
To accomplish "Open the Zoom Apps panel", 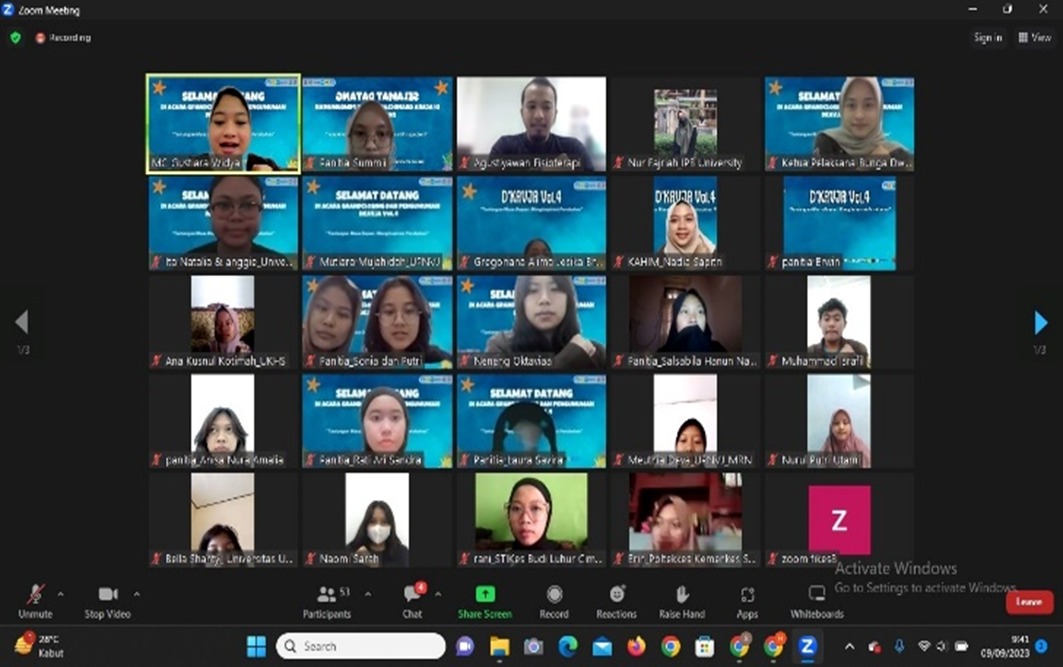I will pos(747,599).
